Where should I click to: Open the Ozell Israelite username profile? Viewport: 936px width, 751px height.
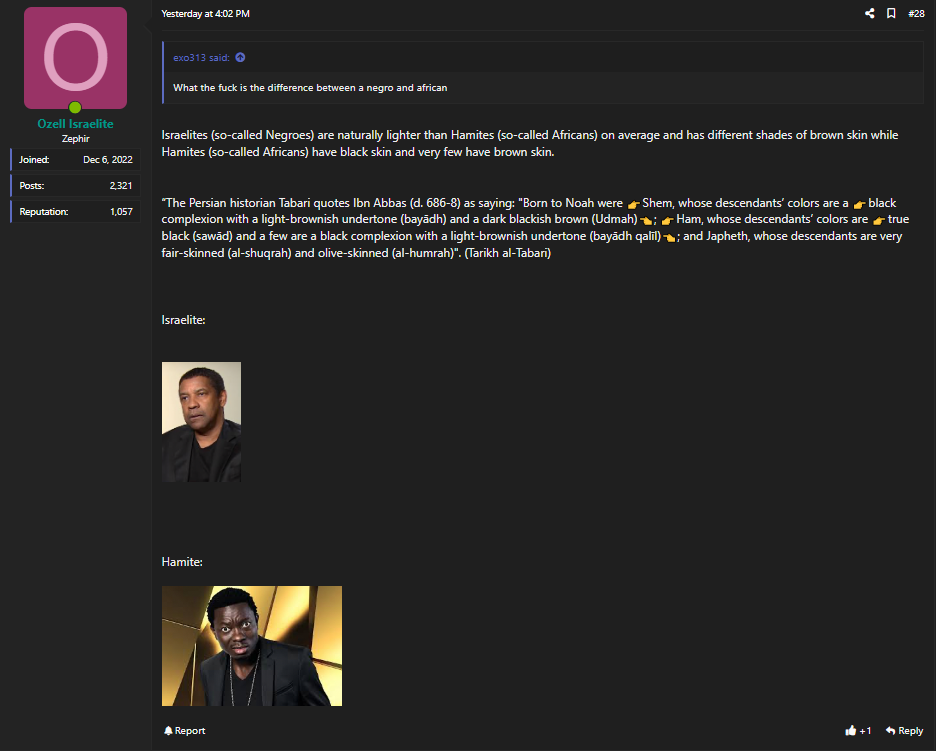coord(75,124)
